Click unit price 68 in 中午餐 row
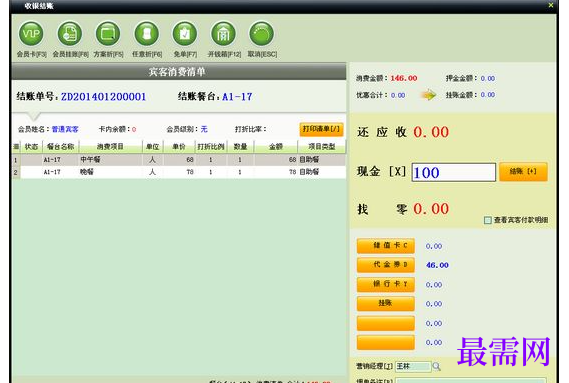This screenshot has width=569, height=383. click(190, 159)
